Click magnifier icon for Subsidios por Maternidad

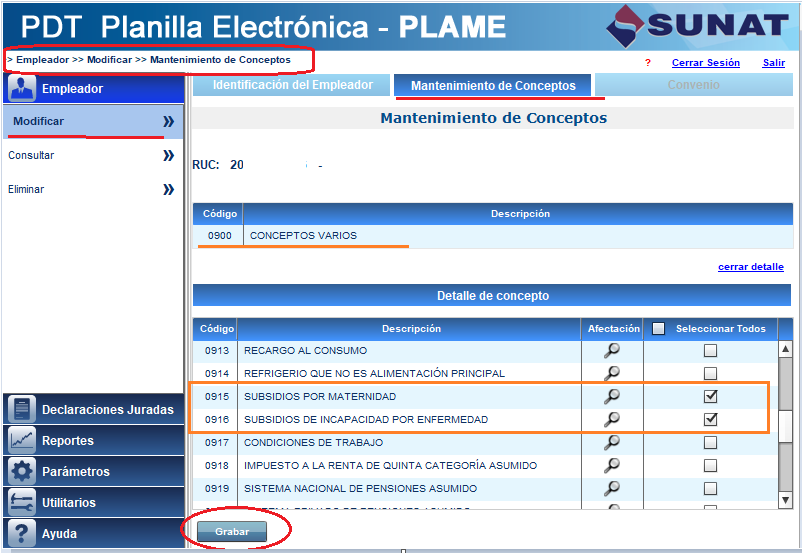[x=611, y=397]
